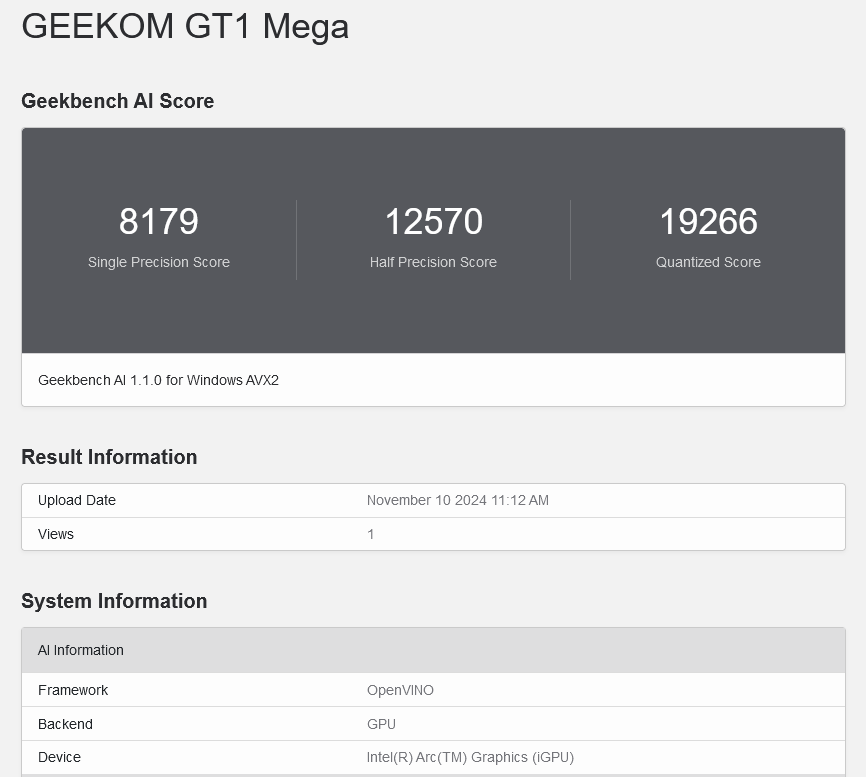Select the November 10 2024 upload date
This screenshot has height=777, width=866.
(x=458, y=500)
